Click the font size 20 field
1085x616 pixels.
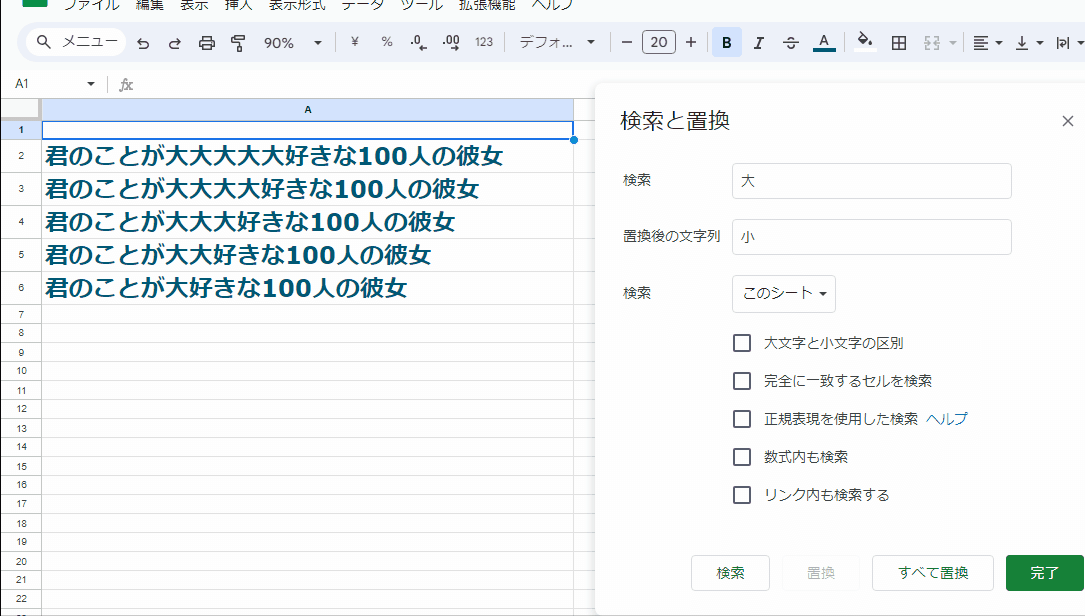pyautogui.click(x=659, y=42)
